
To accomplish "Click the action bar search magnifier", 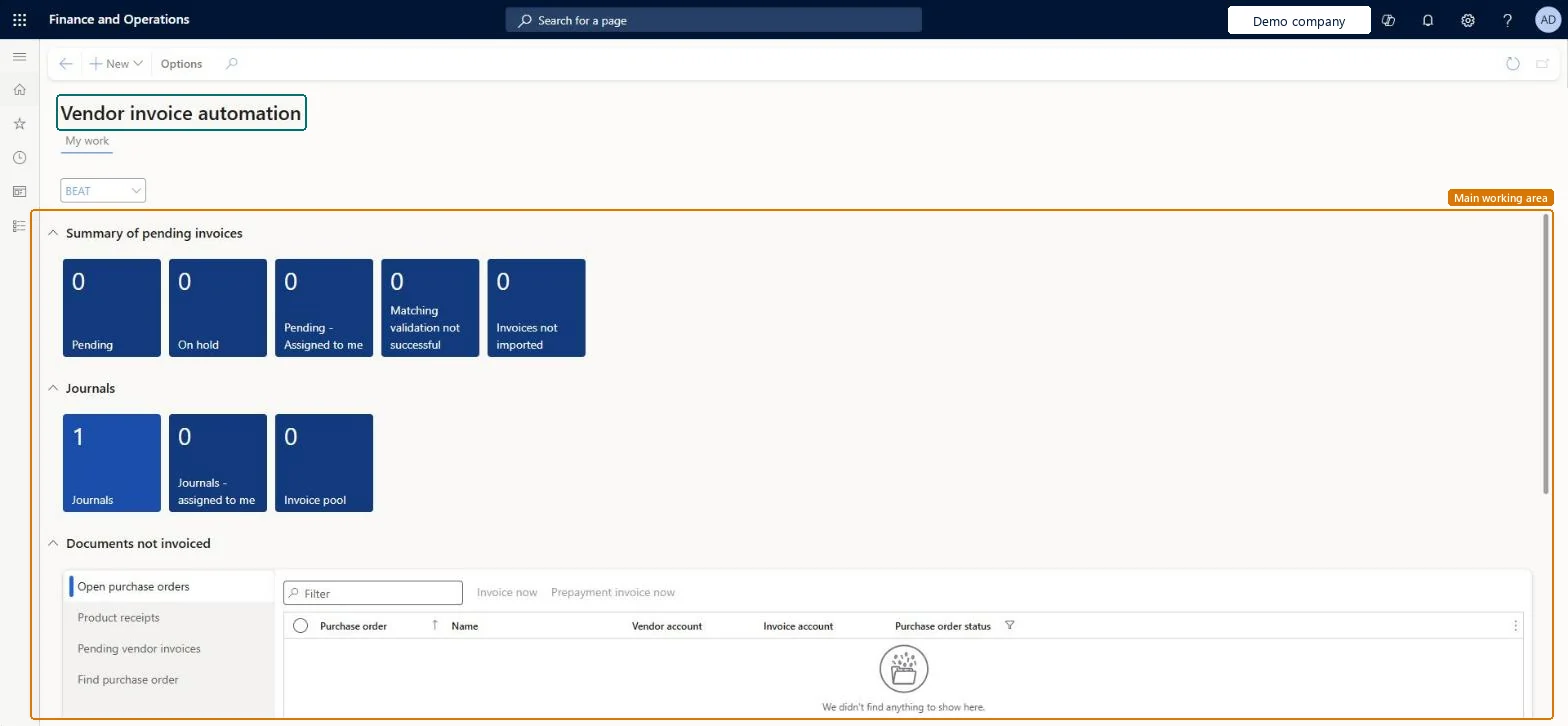I will (232, 64).
